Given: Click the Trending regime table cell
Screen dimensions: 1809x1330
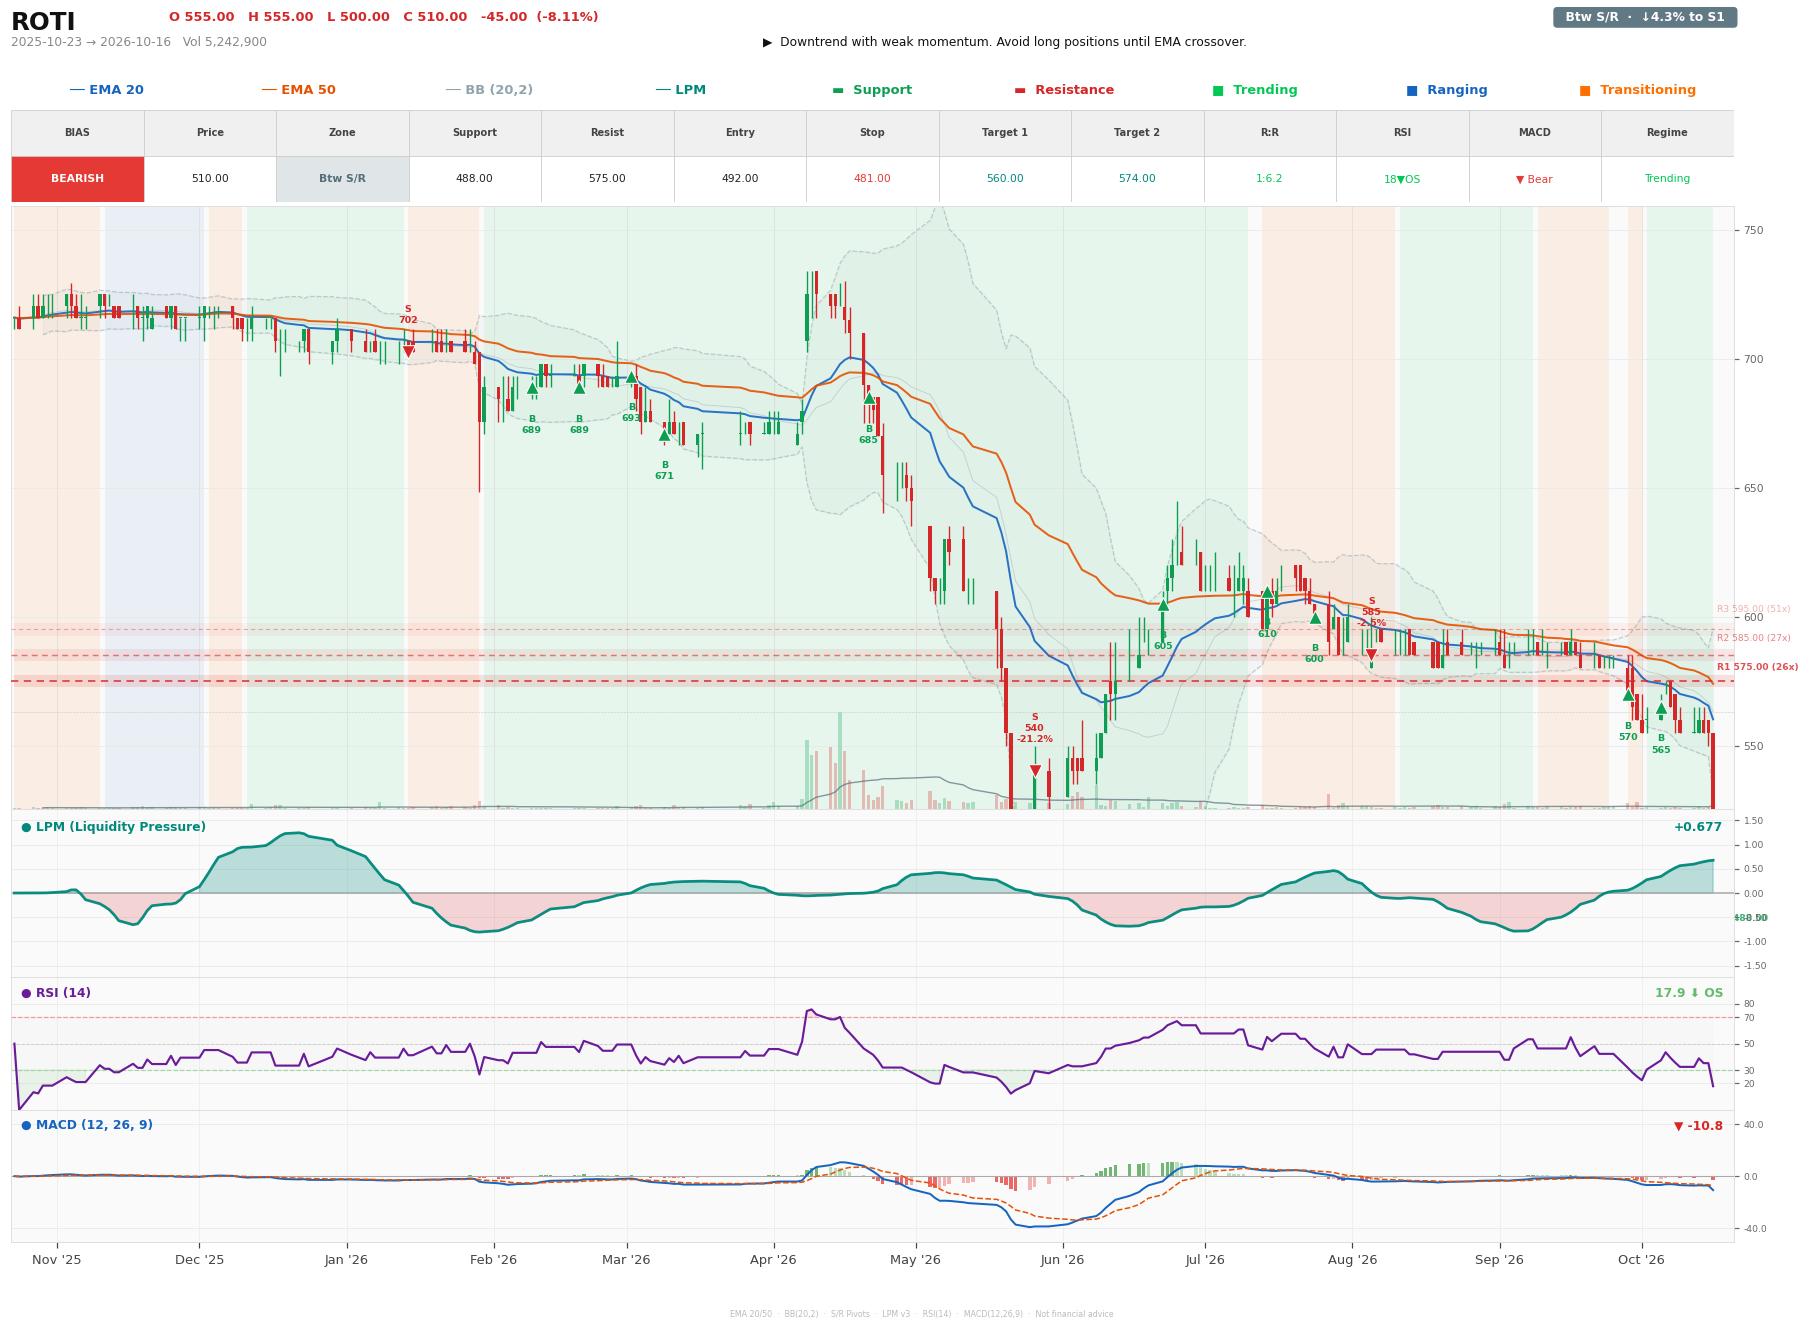Looking at the screenshot, I should coord(1667,179).
